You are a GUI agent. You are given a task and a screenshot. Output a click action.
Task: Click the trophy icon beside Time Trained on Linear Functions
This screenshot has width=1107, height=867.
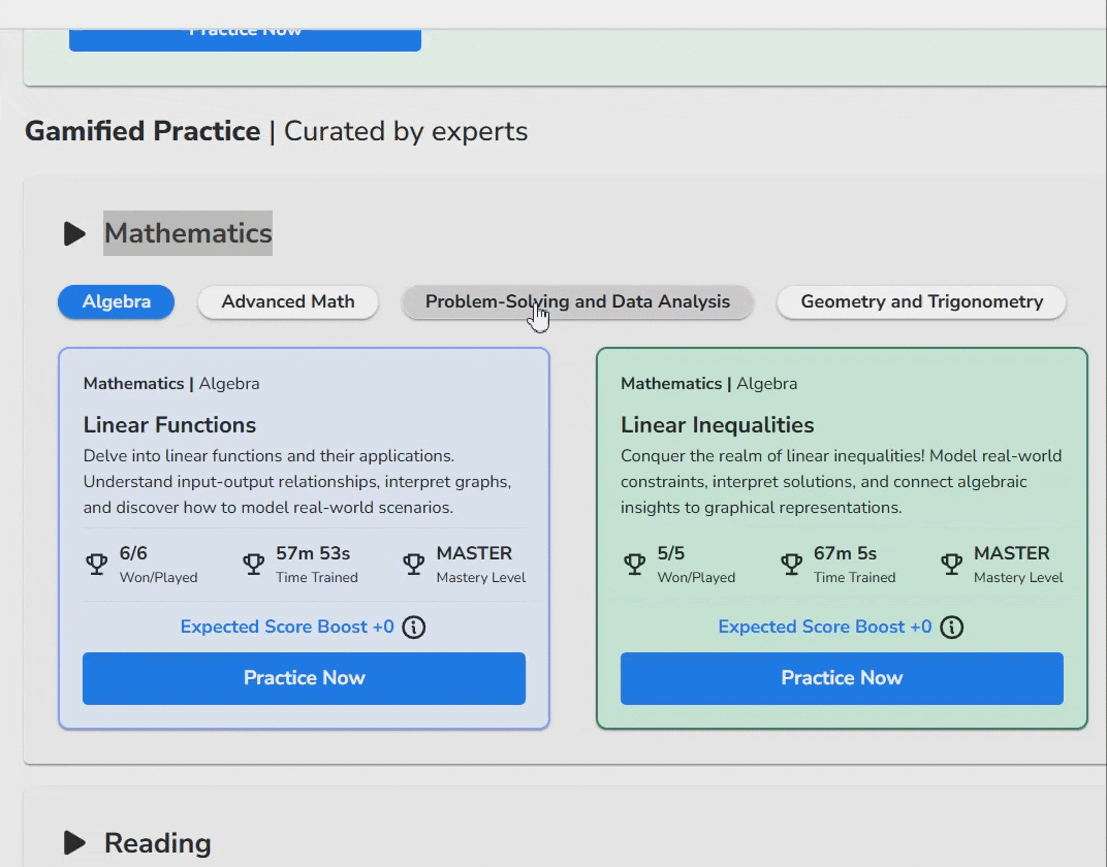(x=253, y=564)
